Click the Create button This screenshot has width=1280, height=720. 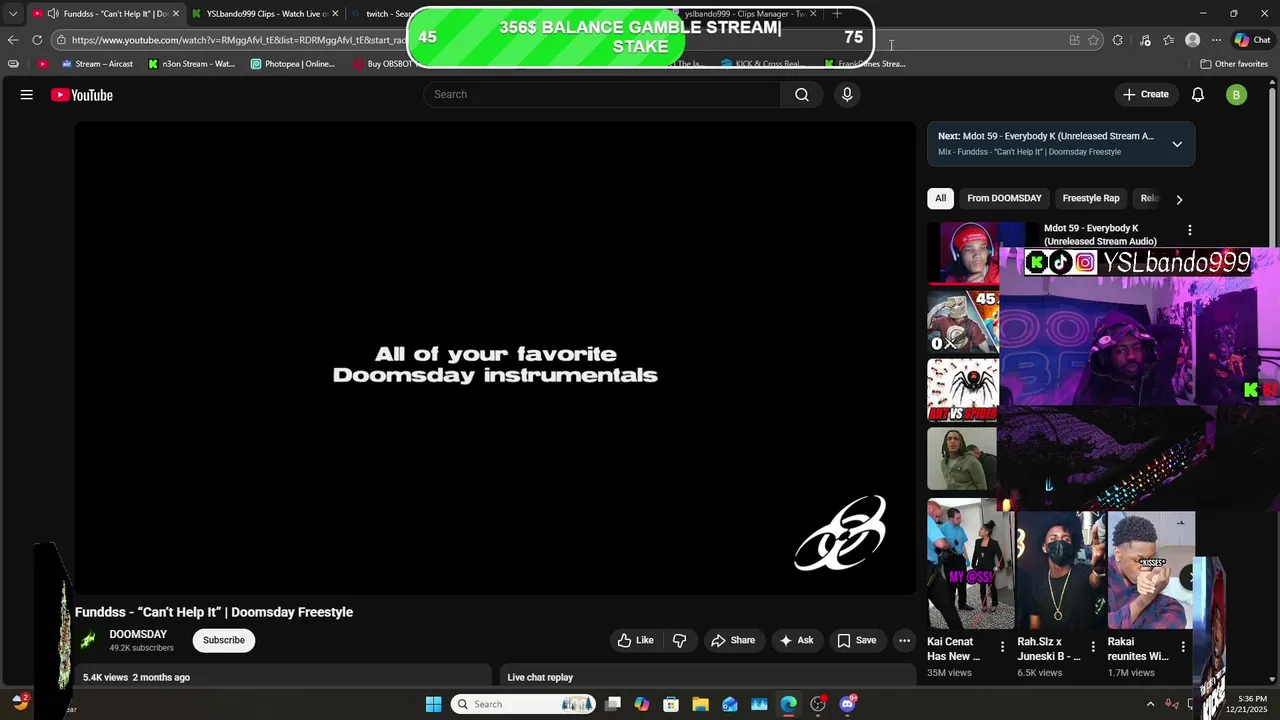tap(1145, 94)
